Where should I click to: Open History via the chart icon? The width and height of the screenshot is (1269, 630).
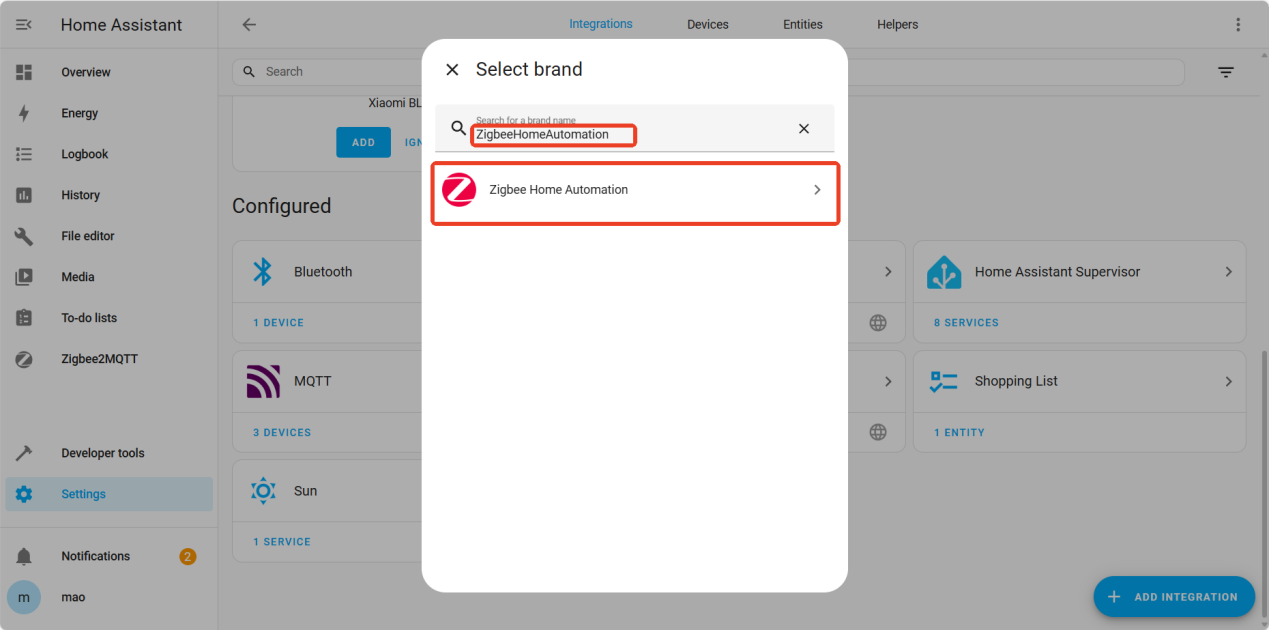click(x=24, y=195)
